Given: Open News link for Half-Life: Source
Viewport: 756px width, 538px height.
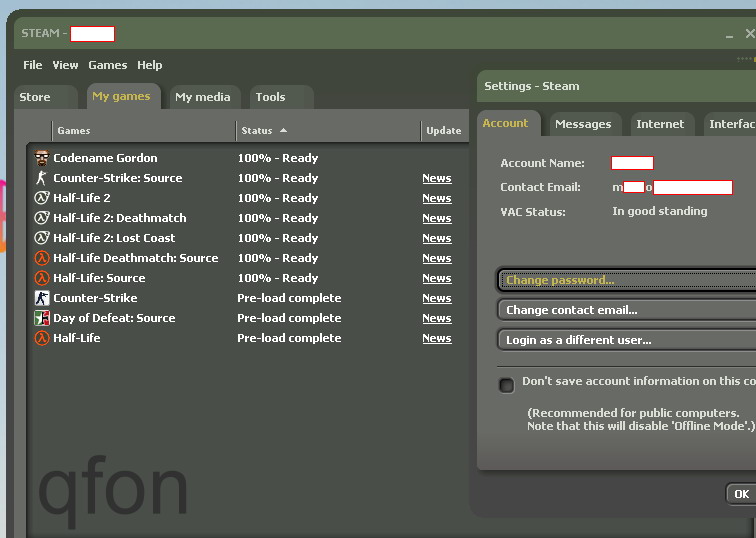Looking at the screenshot, I should (x=437, y=278).
